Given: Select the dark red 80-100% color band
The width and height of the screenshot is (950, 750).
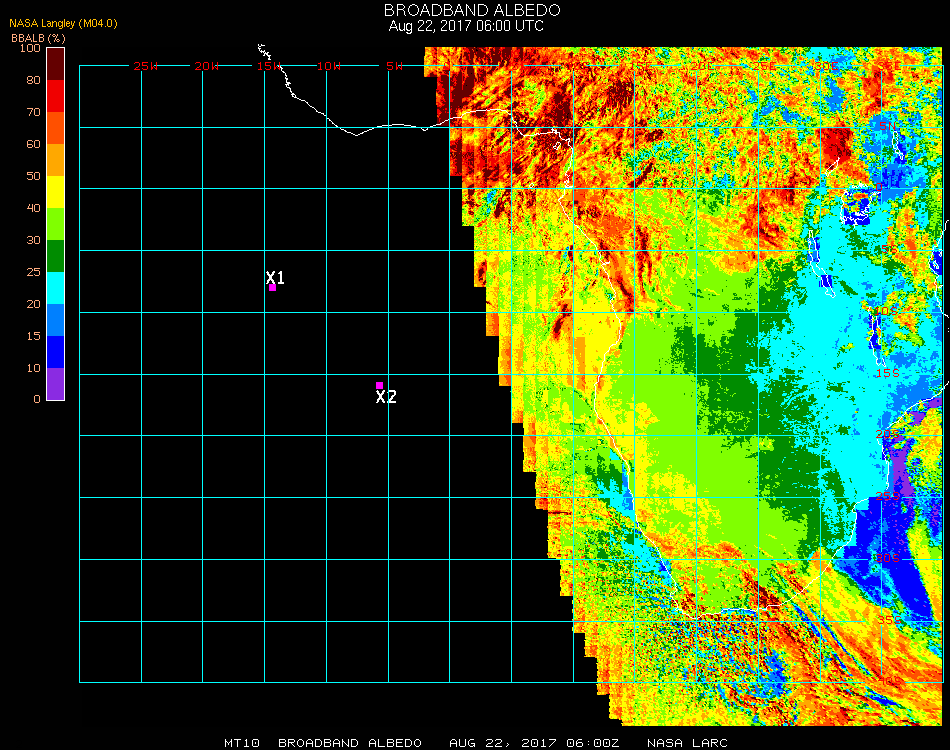Looking at the screenshot, I should [56, 63].
